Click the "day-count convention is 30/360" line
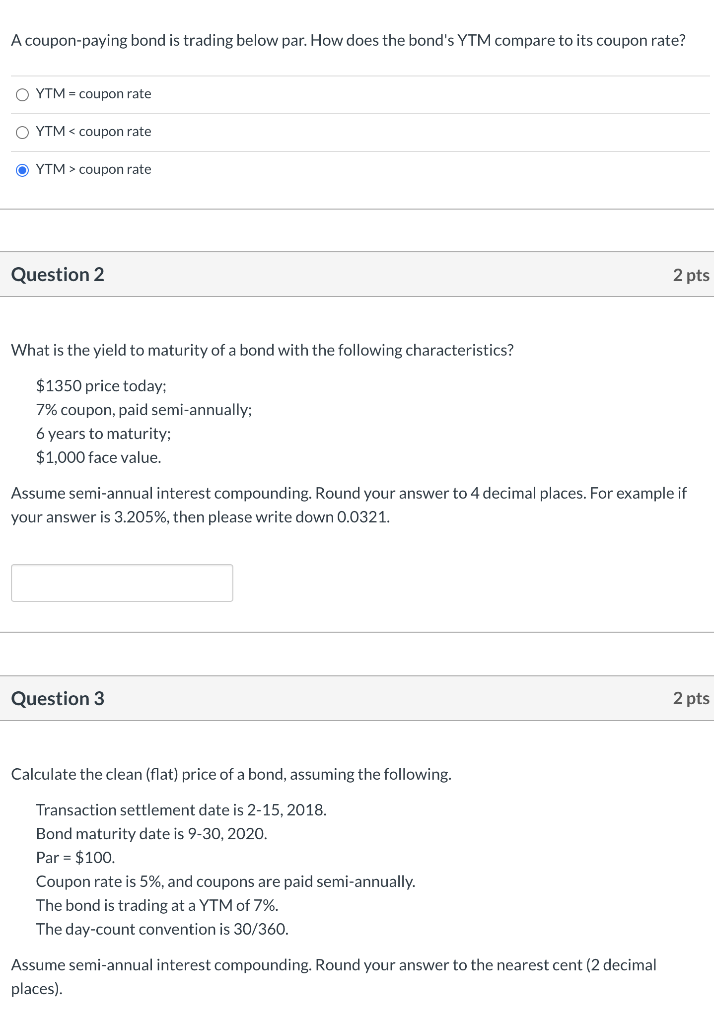Viewport: 714px width, 1024px height. 162,930
